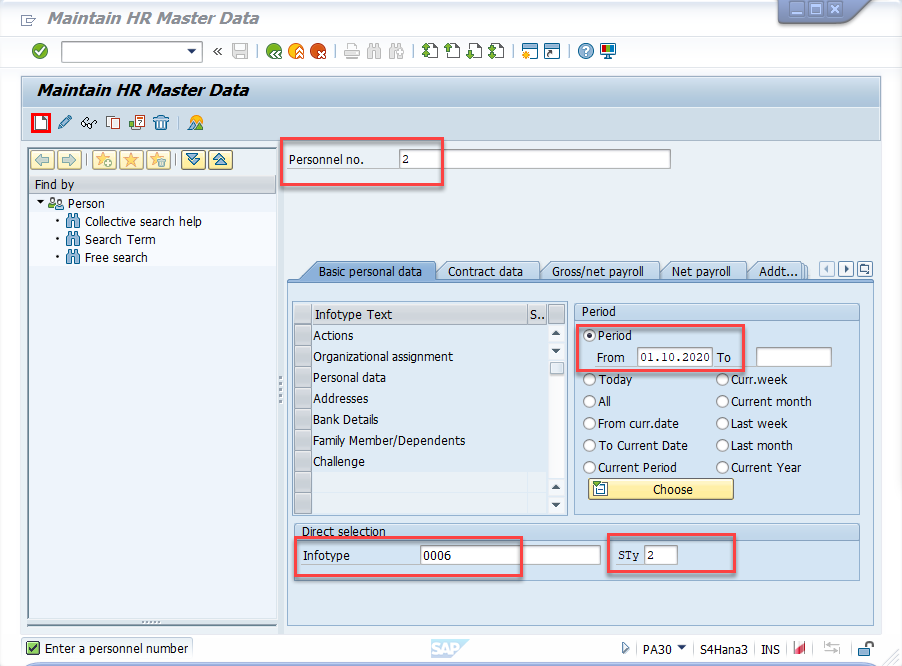Select Current Period radio button

click(590, 468)
